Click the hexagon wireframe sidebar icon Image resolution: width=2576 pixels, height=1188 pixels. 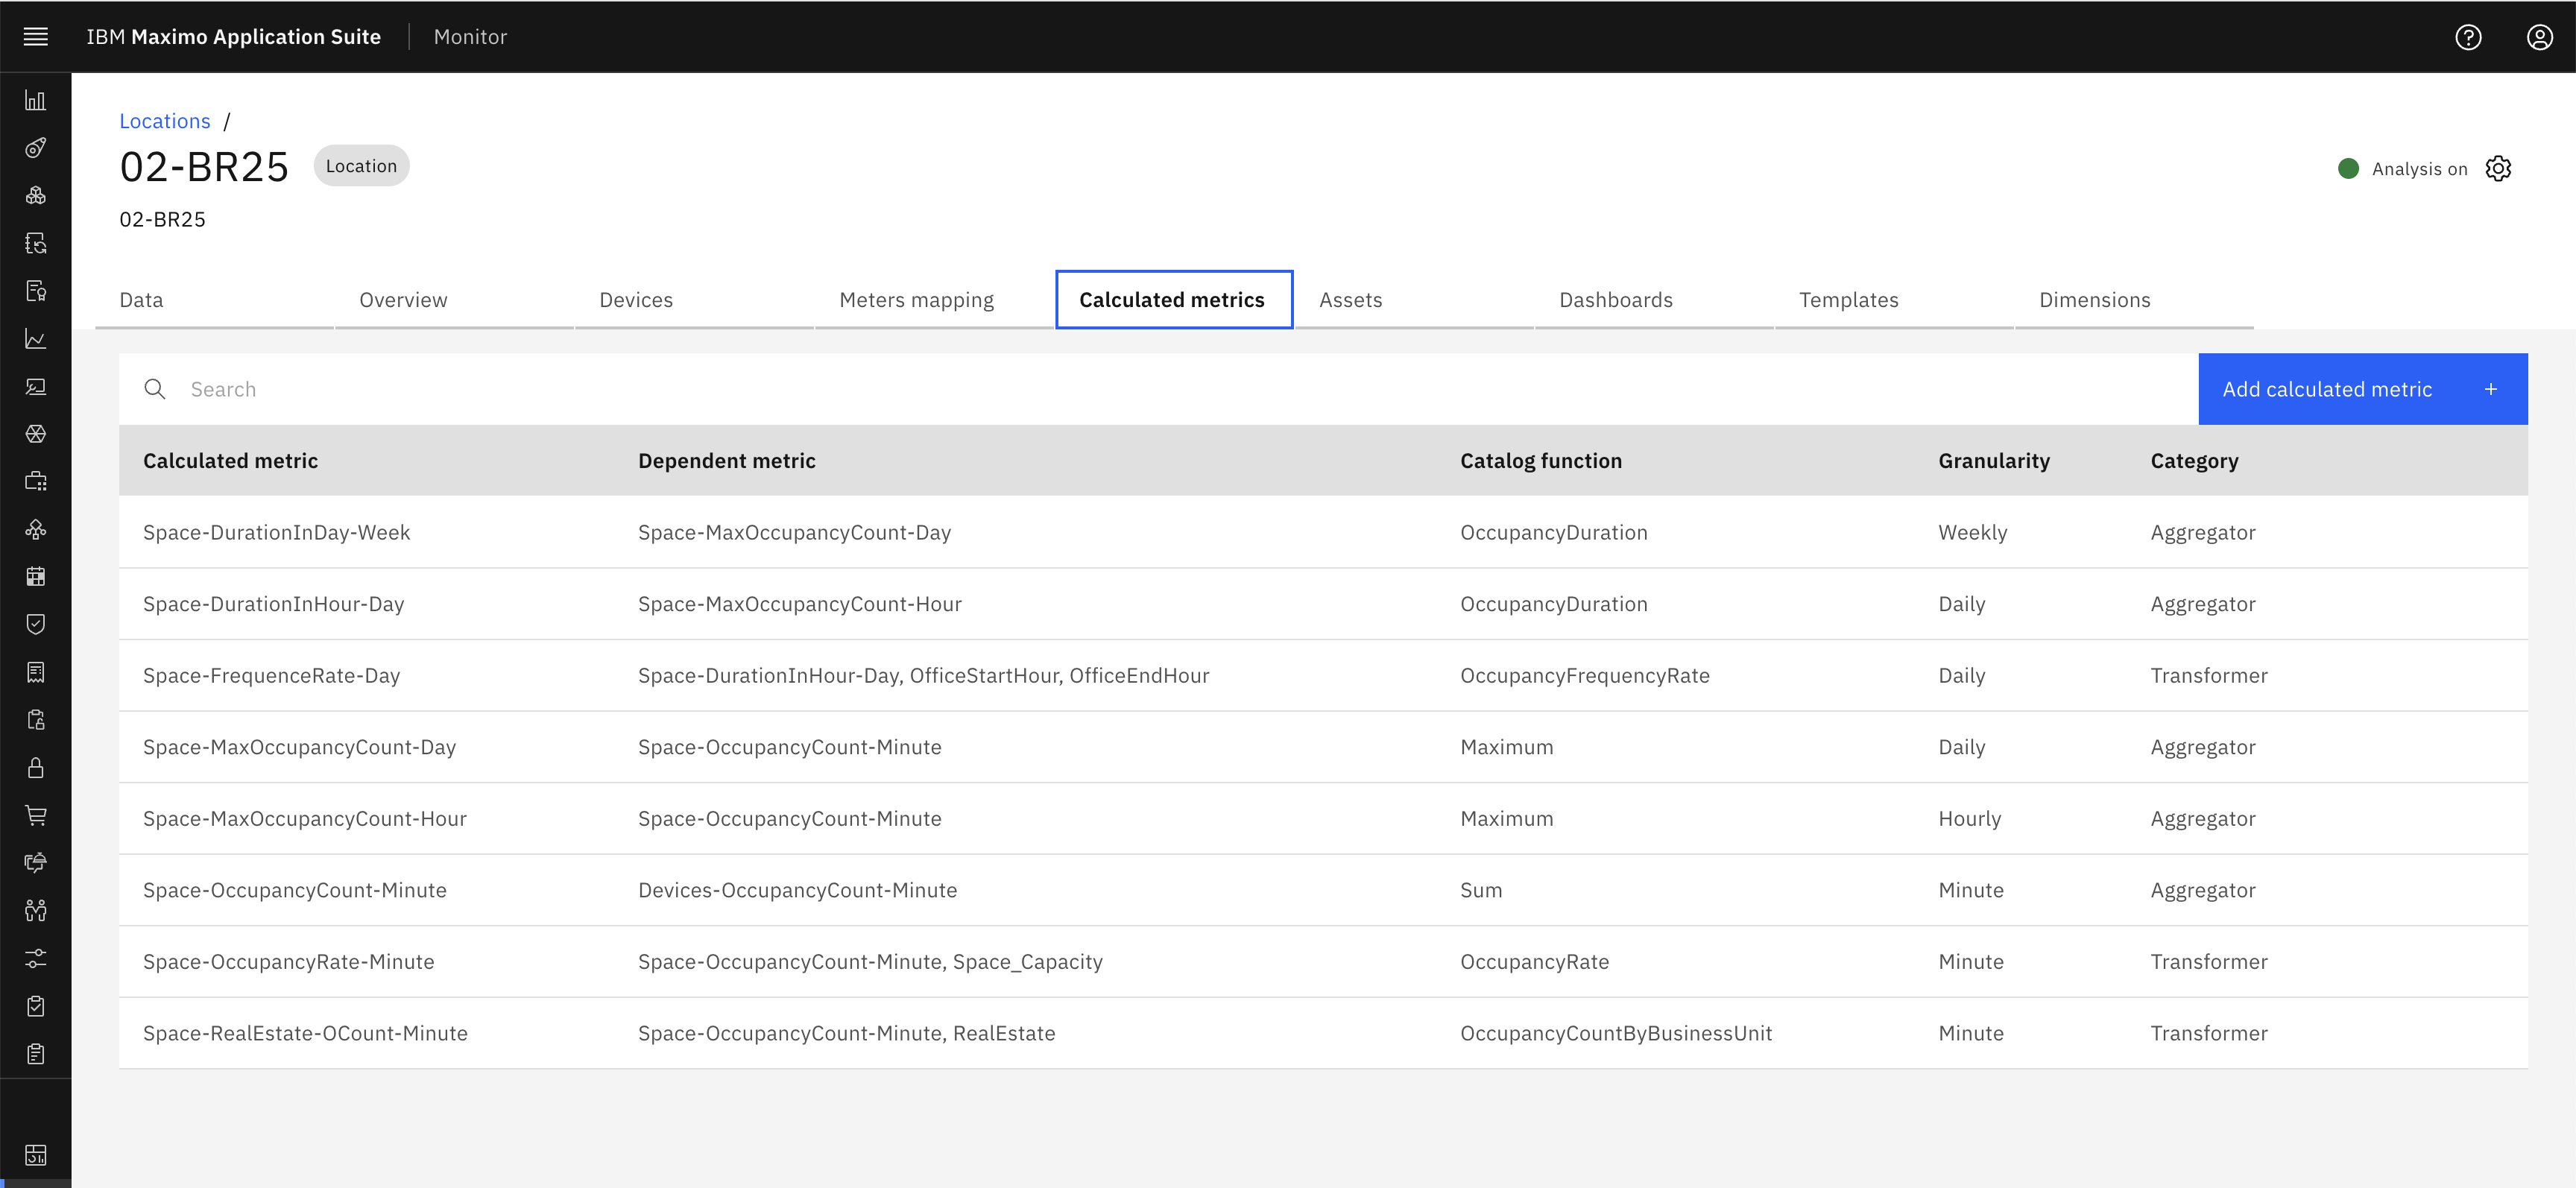[36, 434]
